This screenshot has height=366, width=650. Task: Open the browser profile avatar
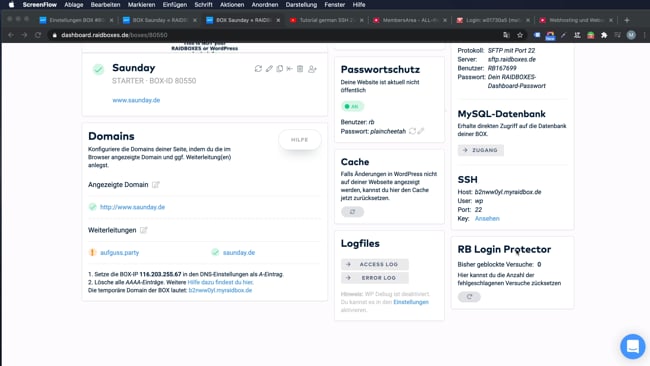(x=631, y=35)
